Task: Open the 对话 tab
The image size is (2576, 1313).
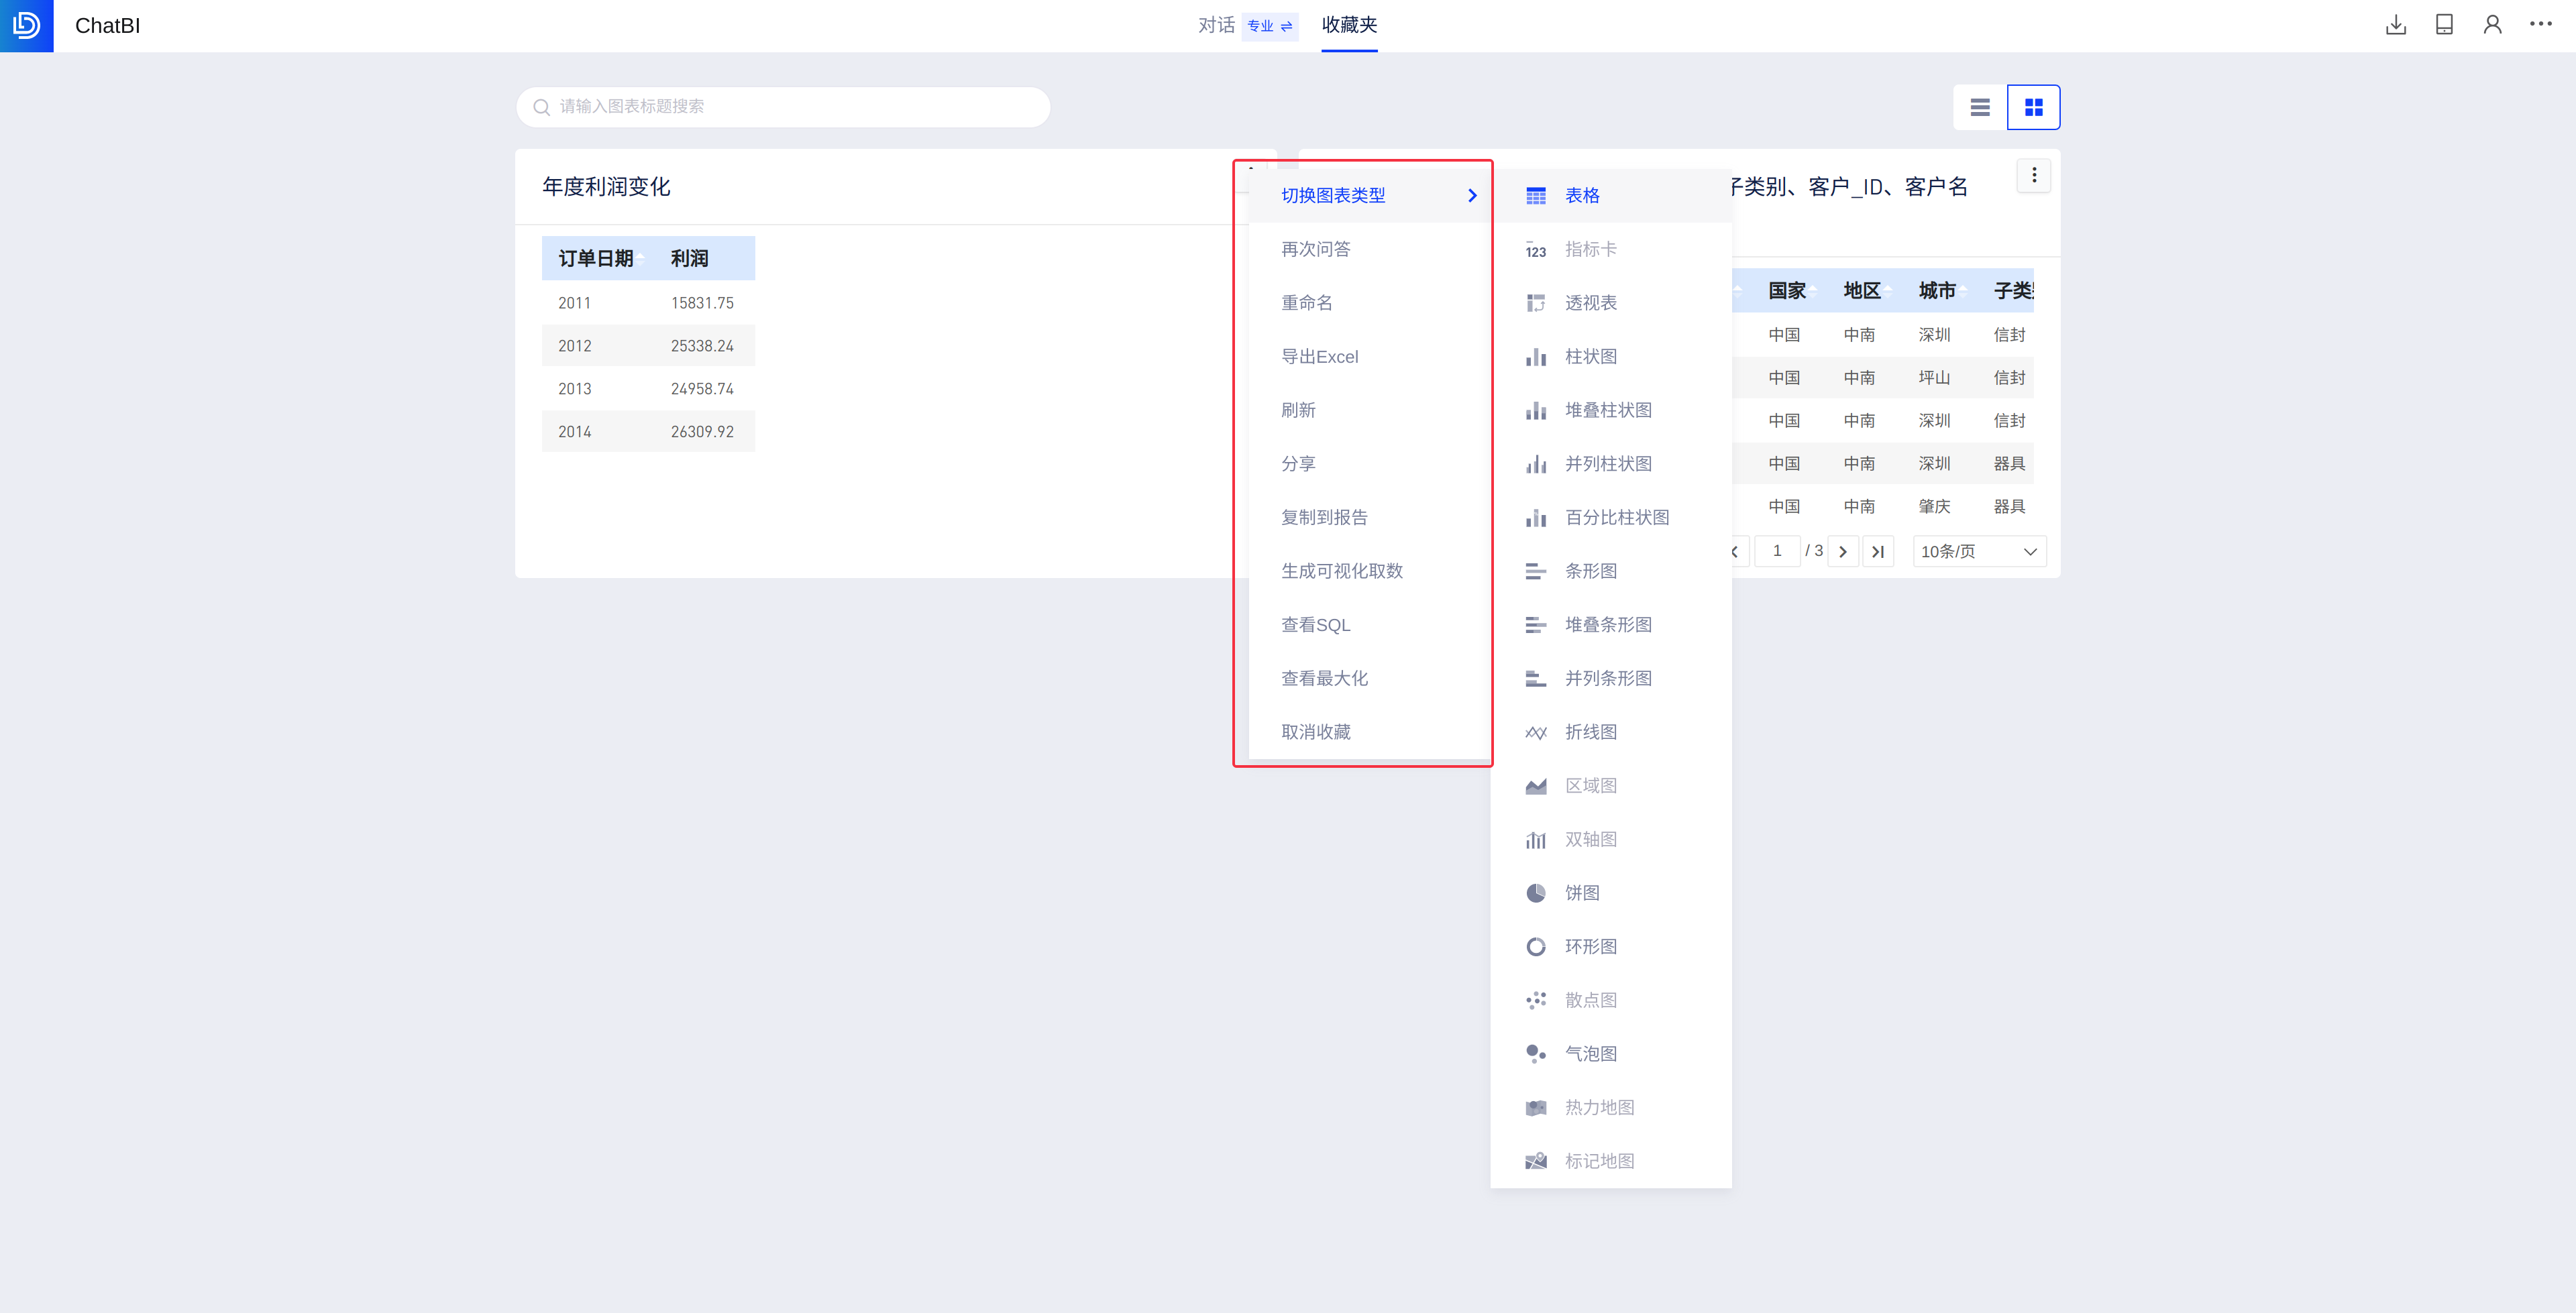Action: coord(1216,26)
